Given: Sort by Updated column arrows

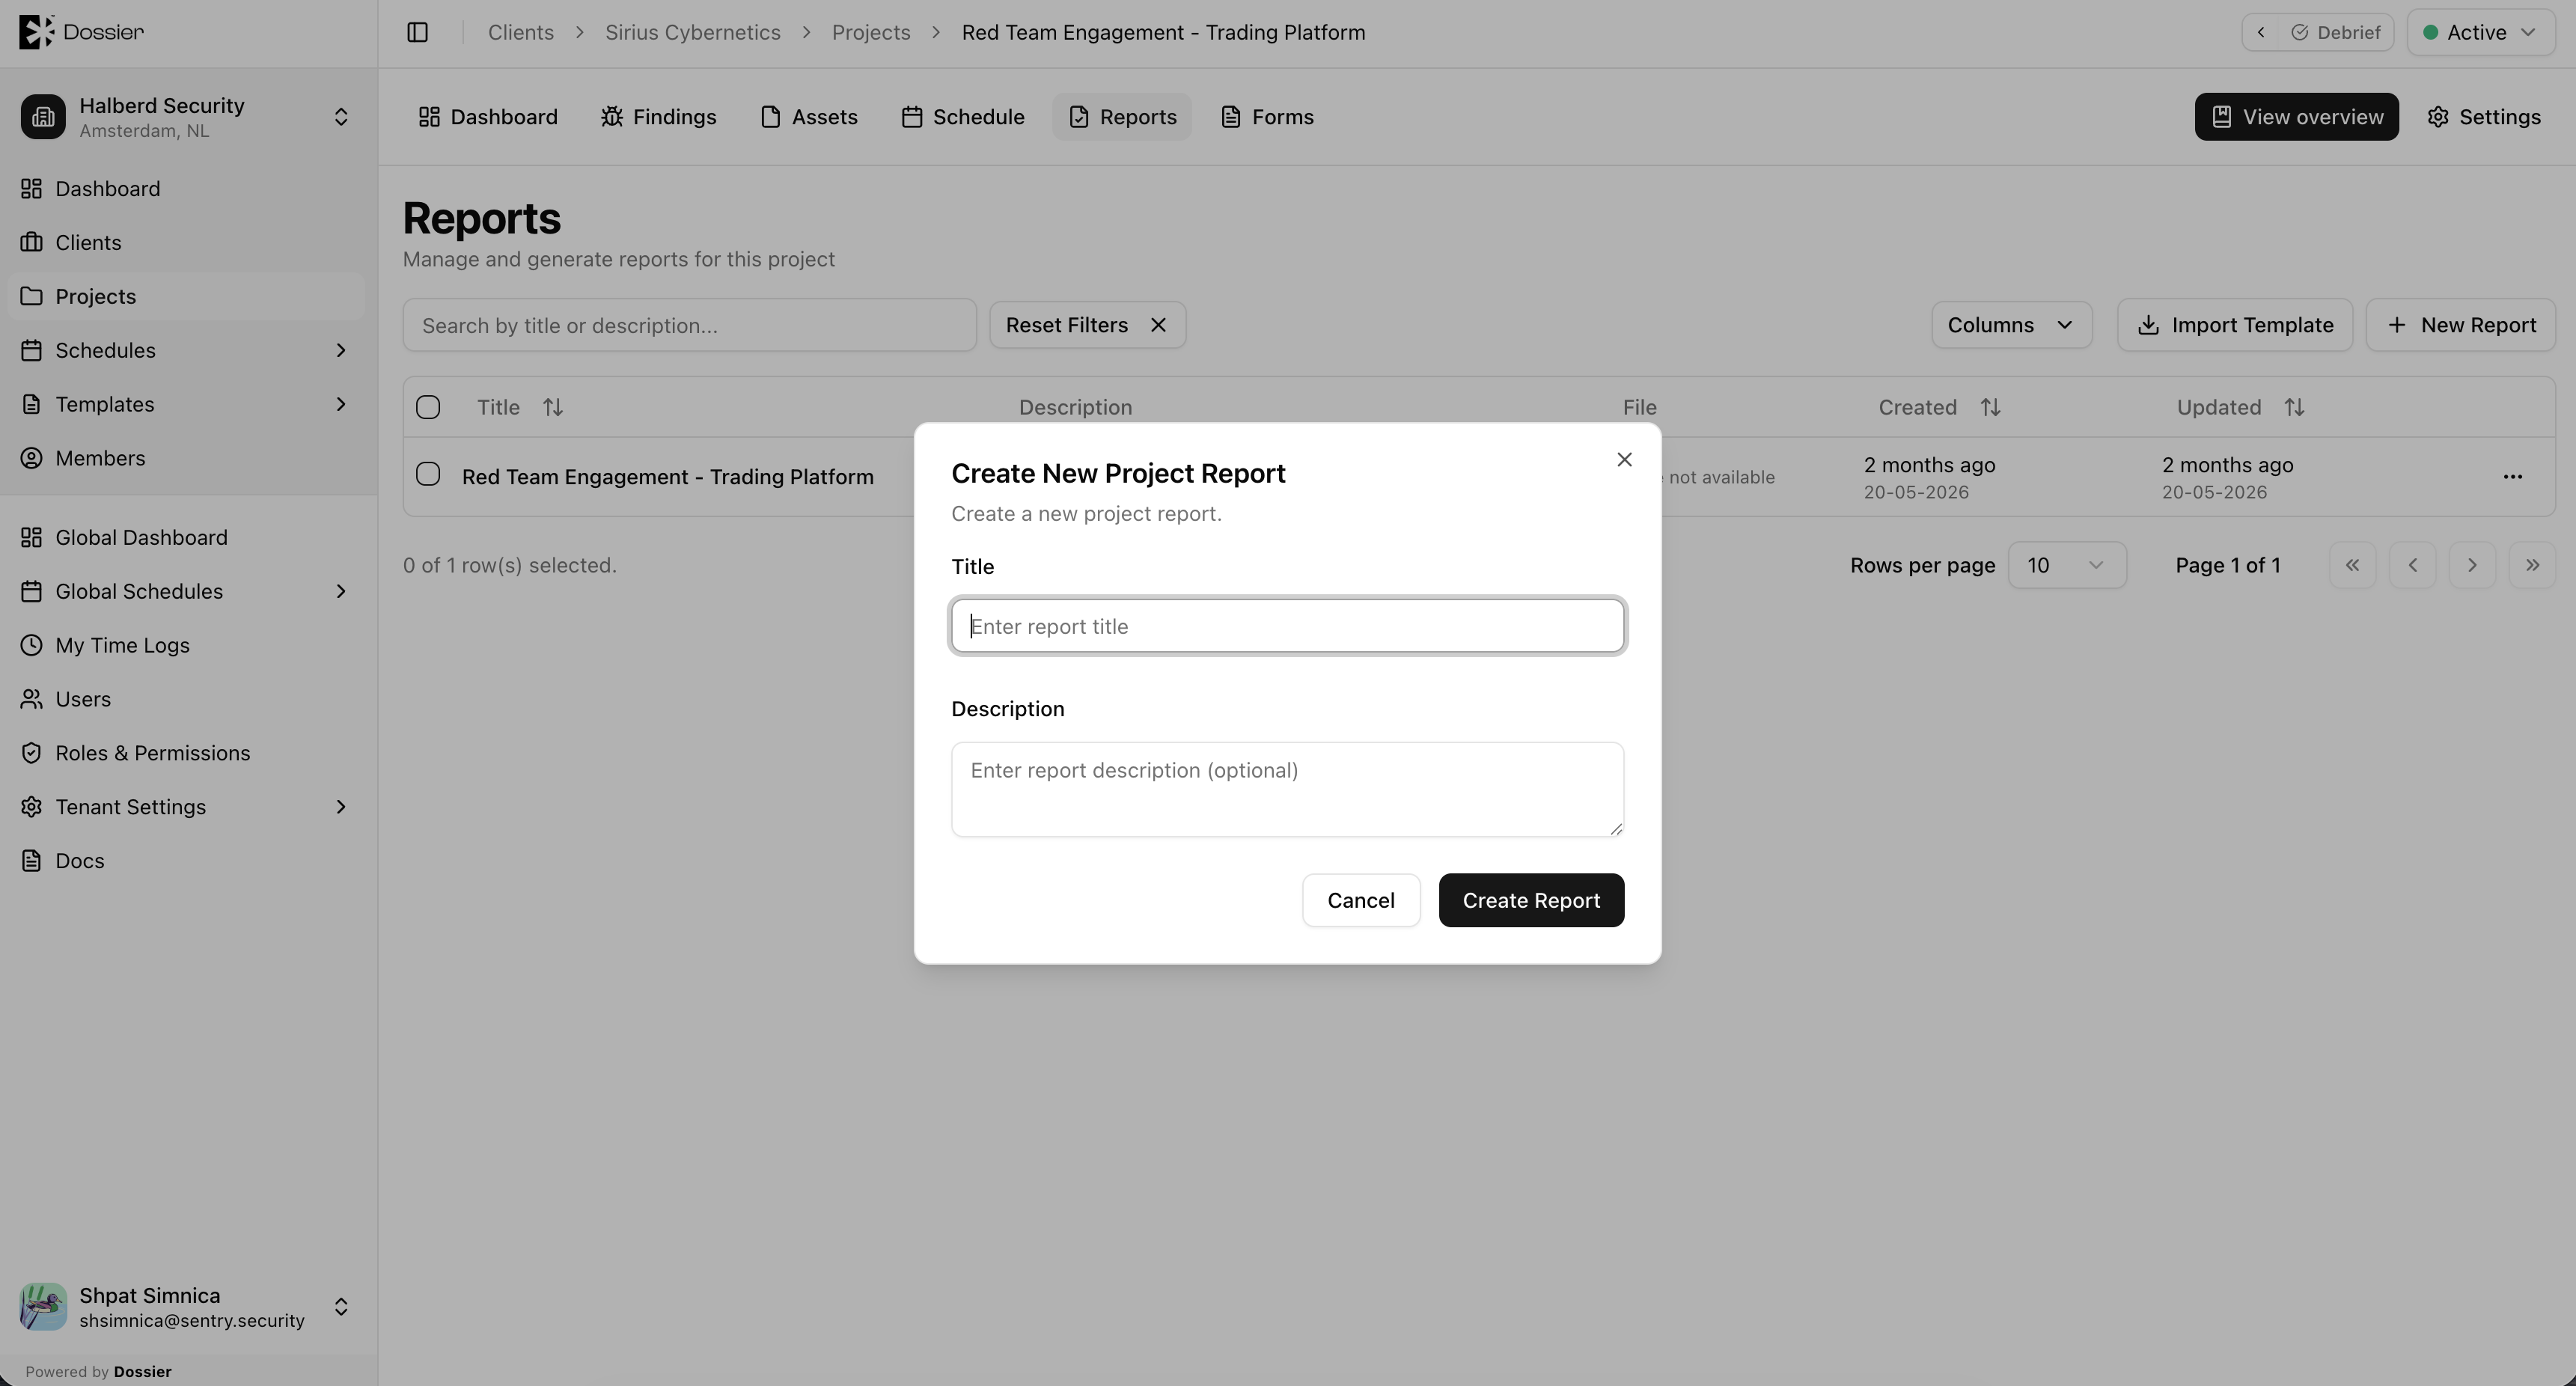Looking at the screenshot, I should tap(2294, 407).
